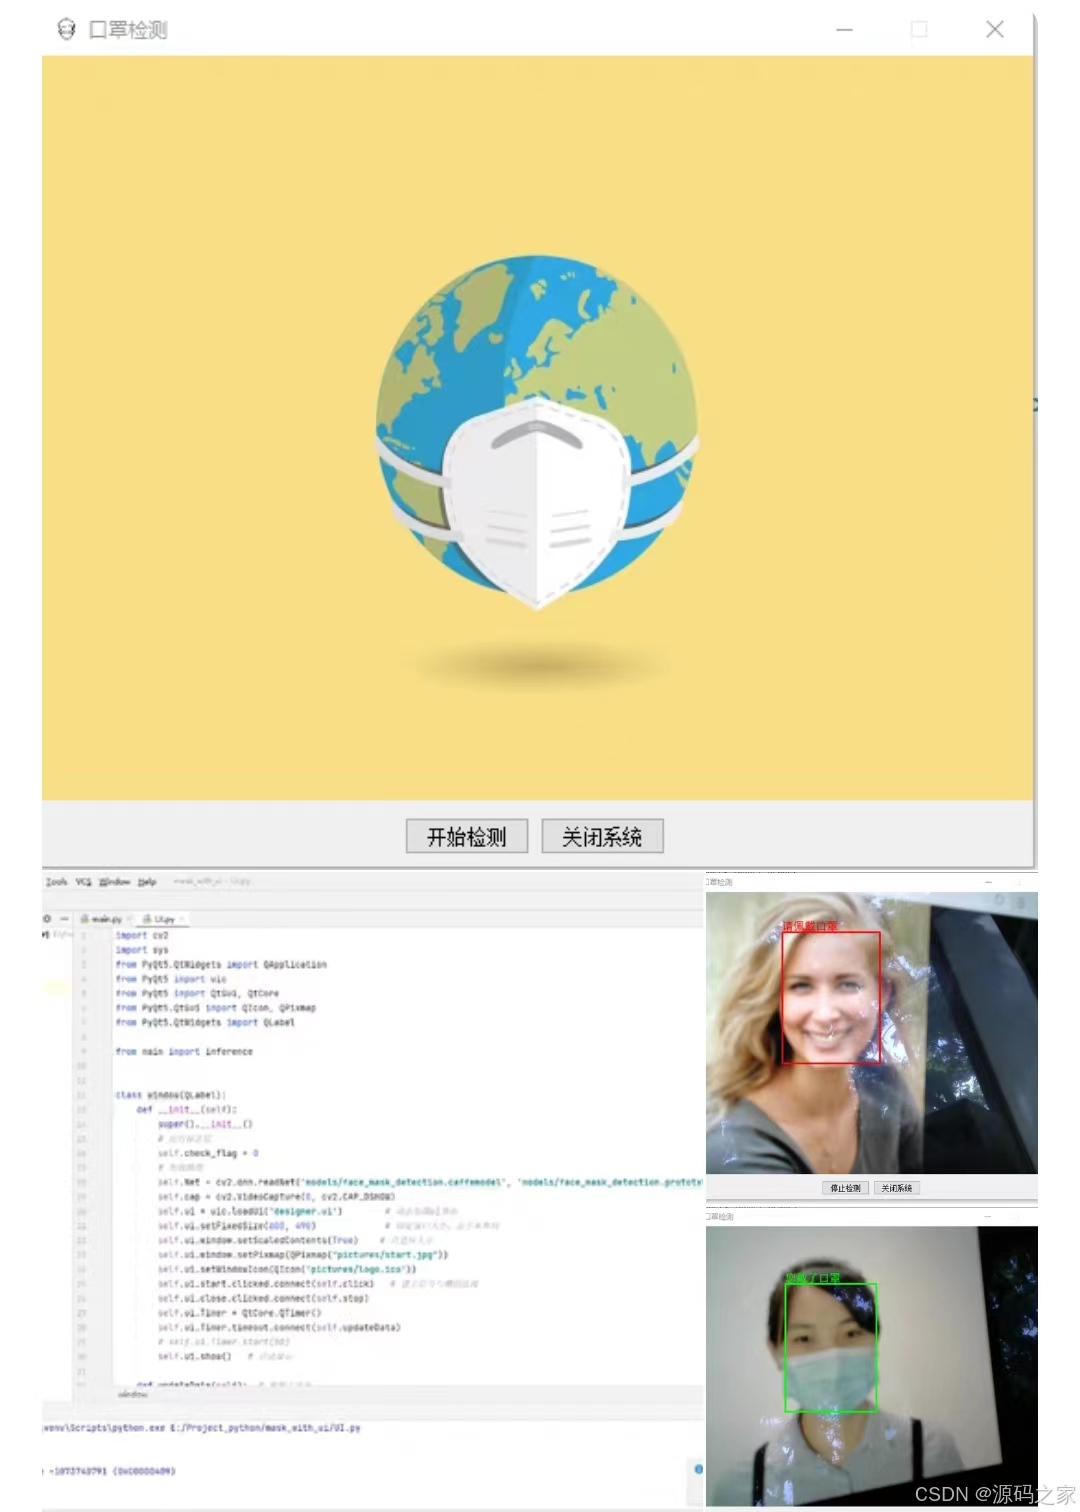Click the detection window title bar icon
1080x1512 pixels.
[711, 882]
